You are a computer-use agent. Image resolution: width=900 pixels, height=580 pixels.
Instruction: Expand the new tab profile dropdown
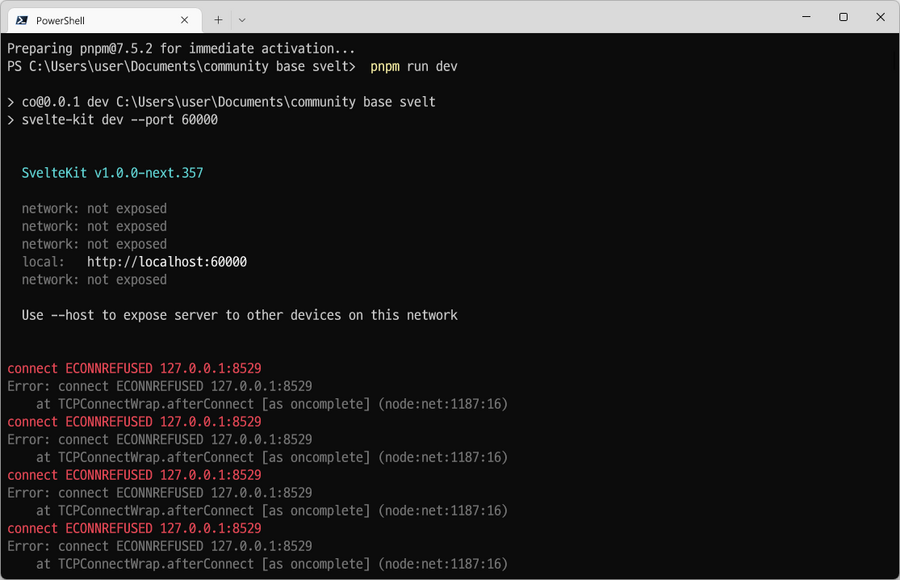(242, 20)
